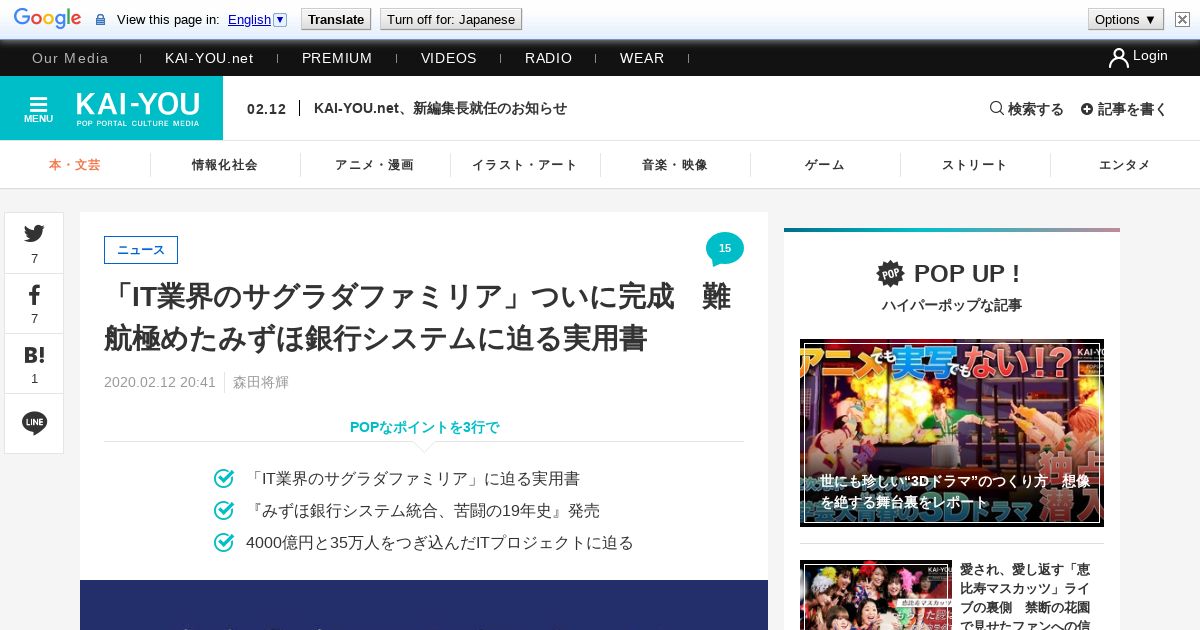Click the date 2020.02.12 20:41

[160, 382]
